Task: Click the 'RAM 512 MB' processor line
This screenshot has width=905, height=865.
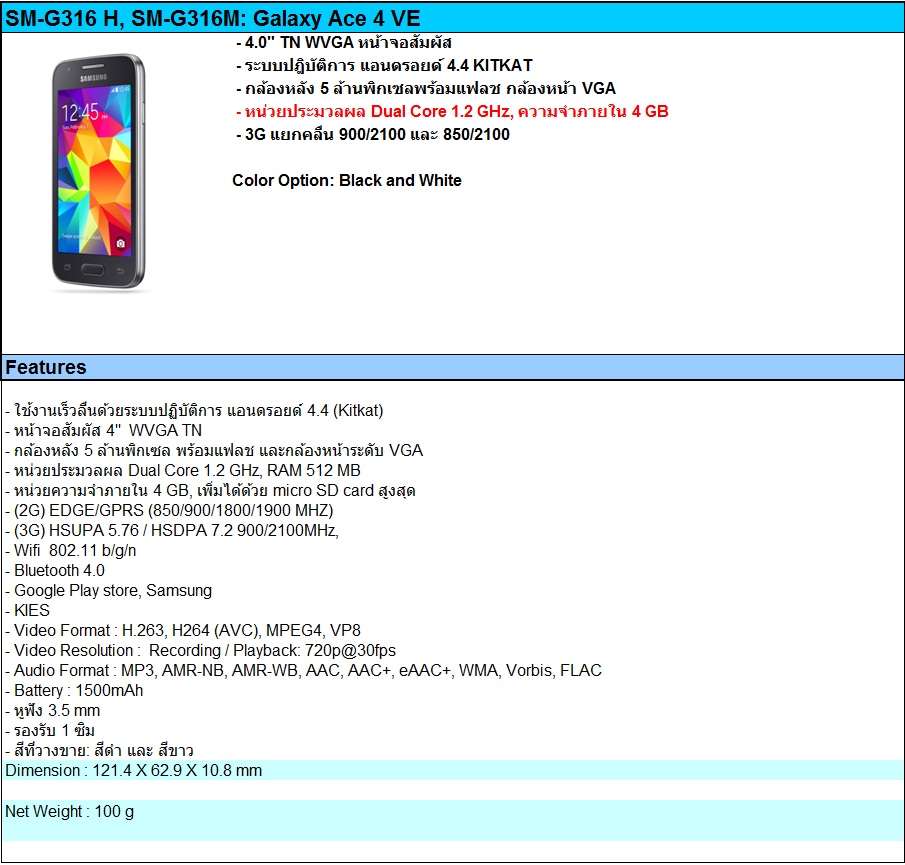Action: click(x=183, y=471)
